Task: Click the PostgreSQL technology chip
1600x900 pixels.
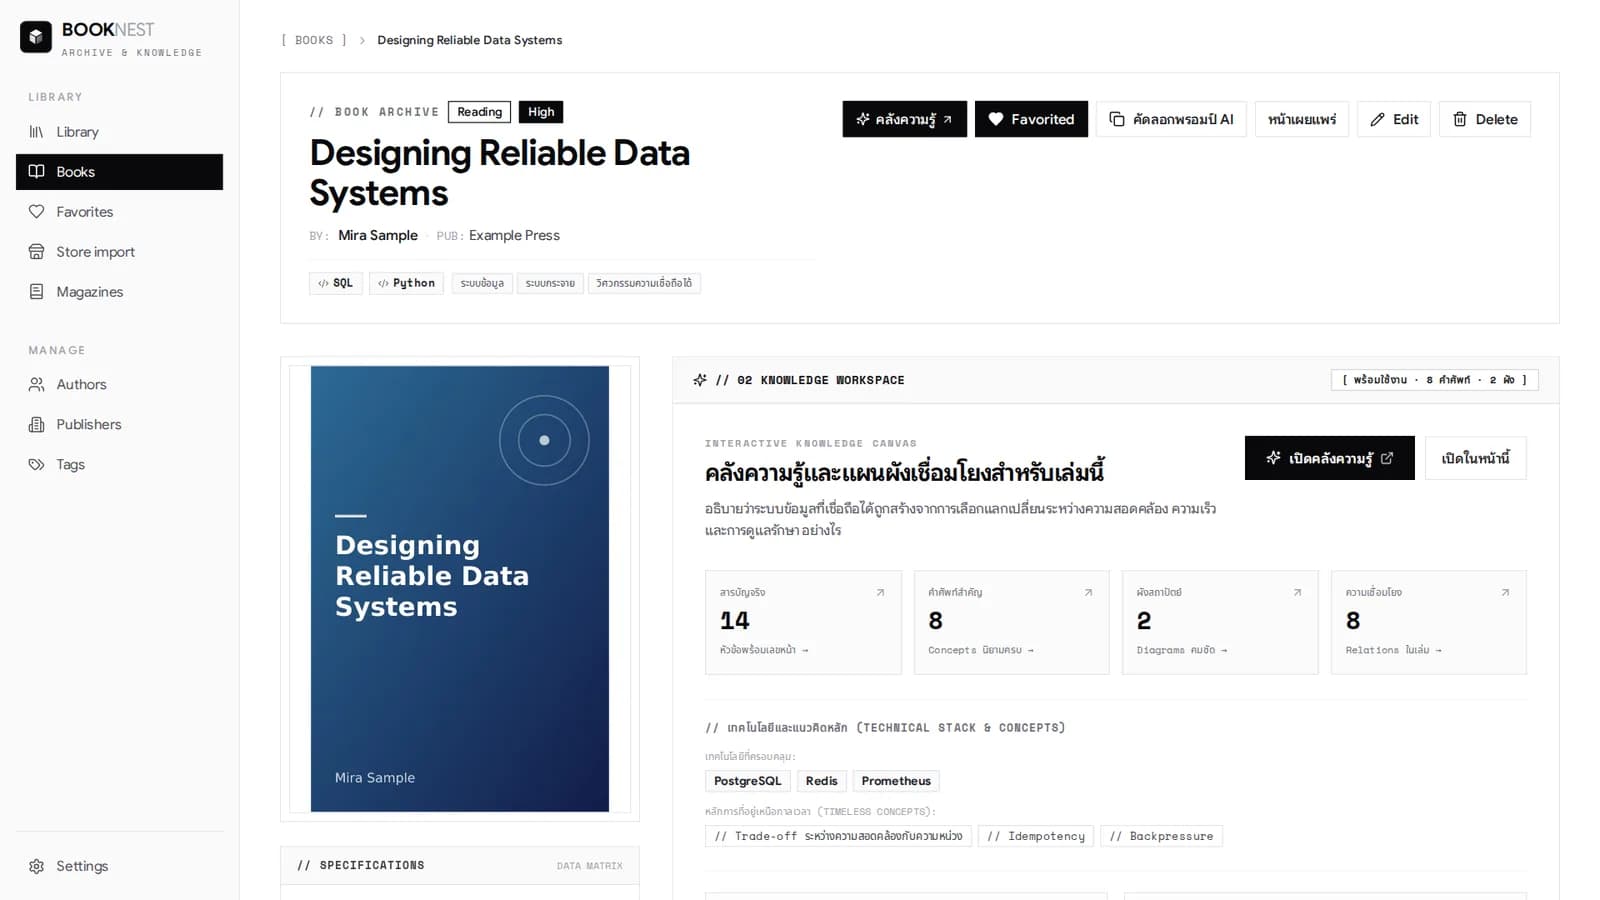Action: click(748, 781)
